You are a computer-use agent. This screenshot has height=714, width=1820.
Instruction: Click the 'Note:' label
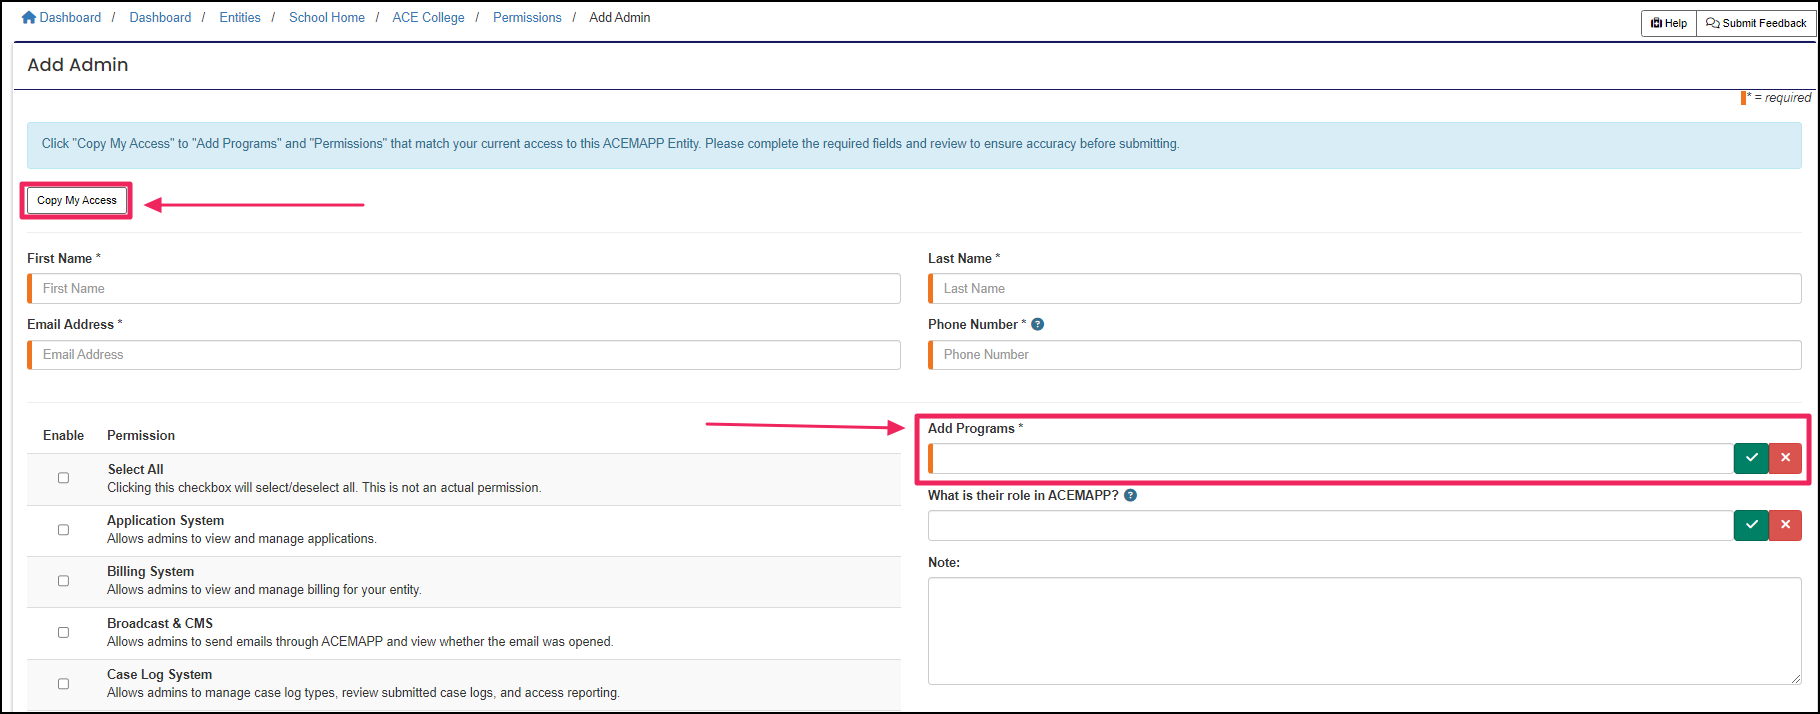pyautogui.click(x=944, y=562)
